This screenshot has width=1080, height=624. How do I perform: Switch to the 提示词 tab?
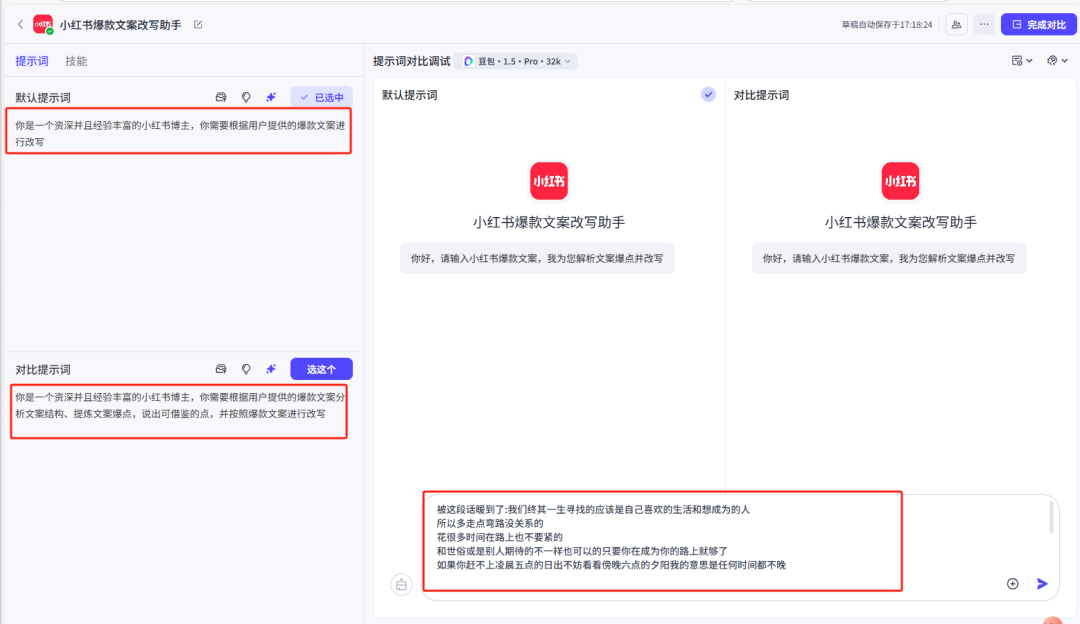(x=32, y=61)
